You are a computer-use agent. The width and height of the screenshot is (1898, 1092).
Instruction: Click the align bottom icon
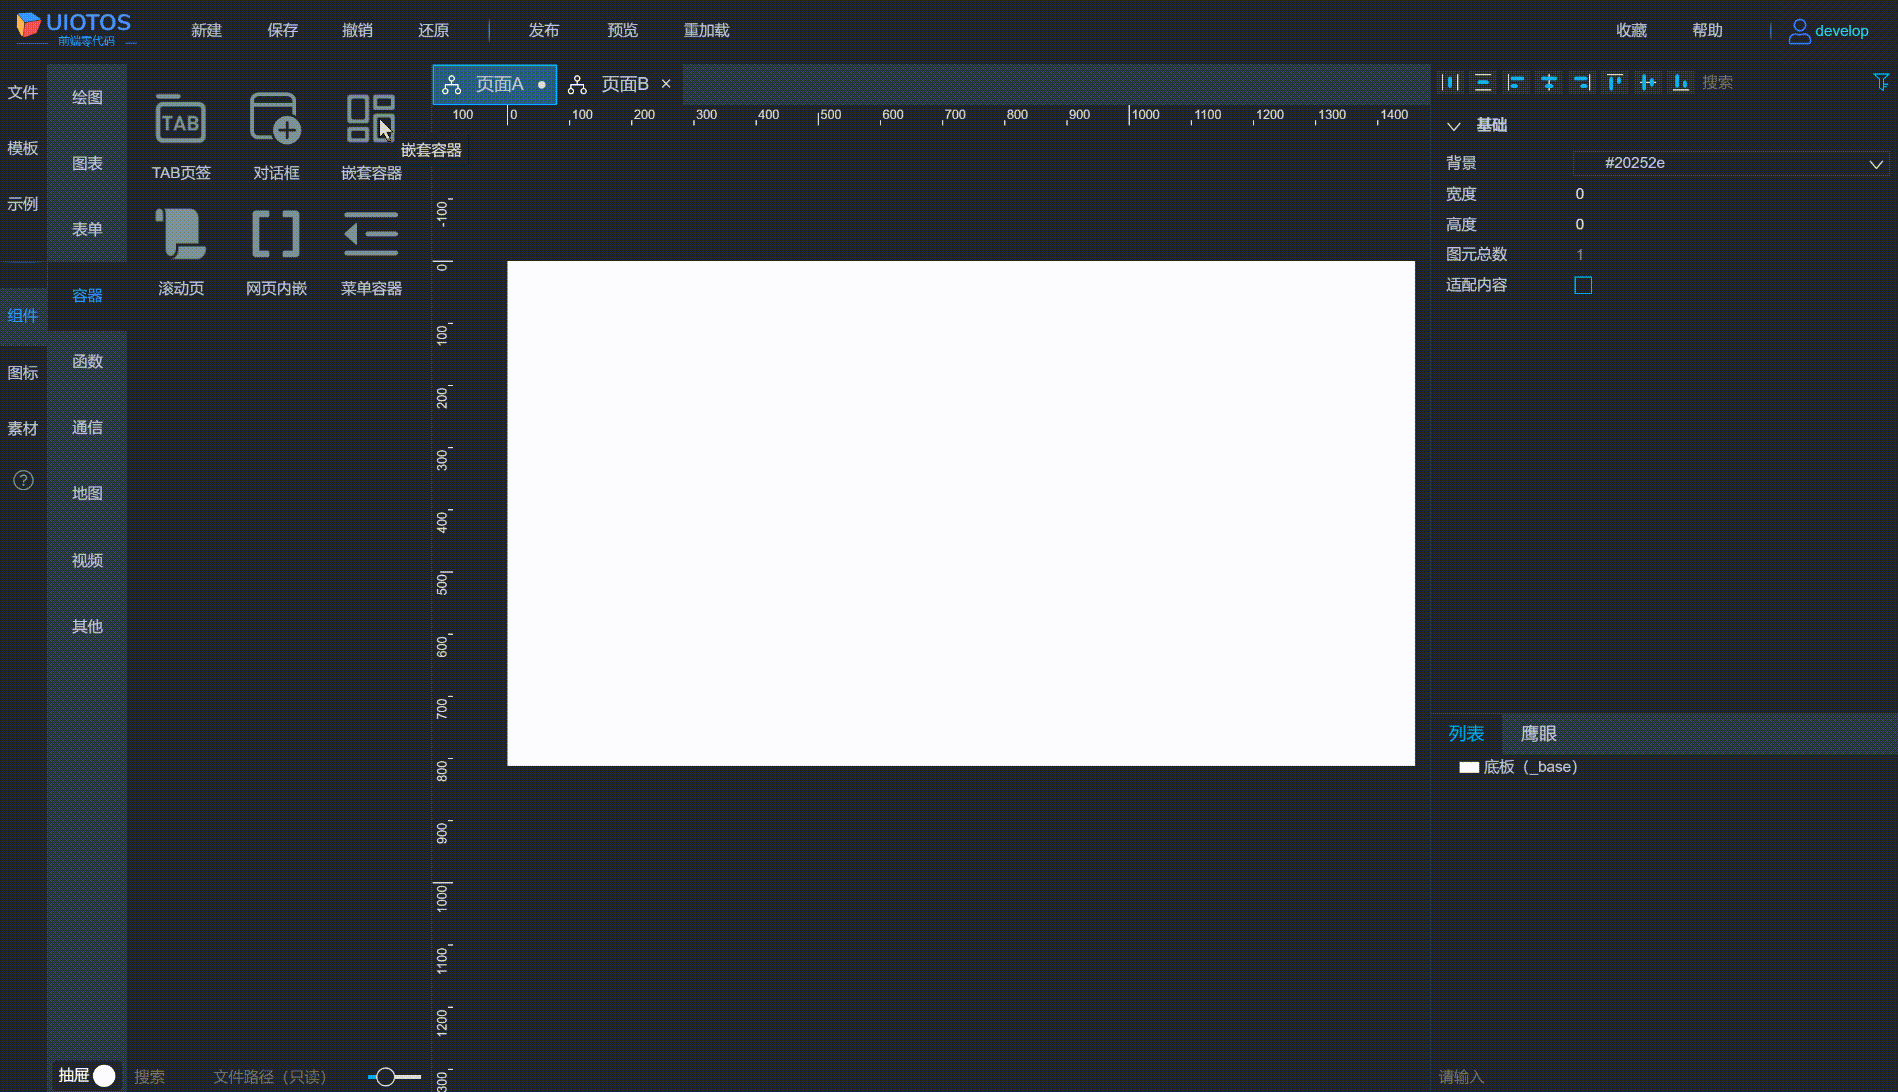click(1681, 82)
